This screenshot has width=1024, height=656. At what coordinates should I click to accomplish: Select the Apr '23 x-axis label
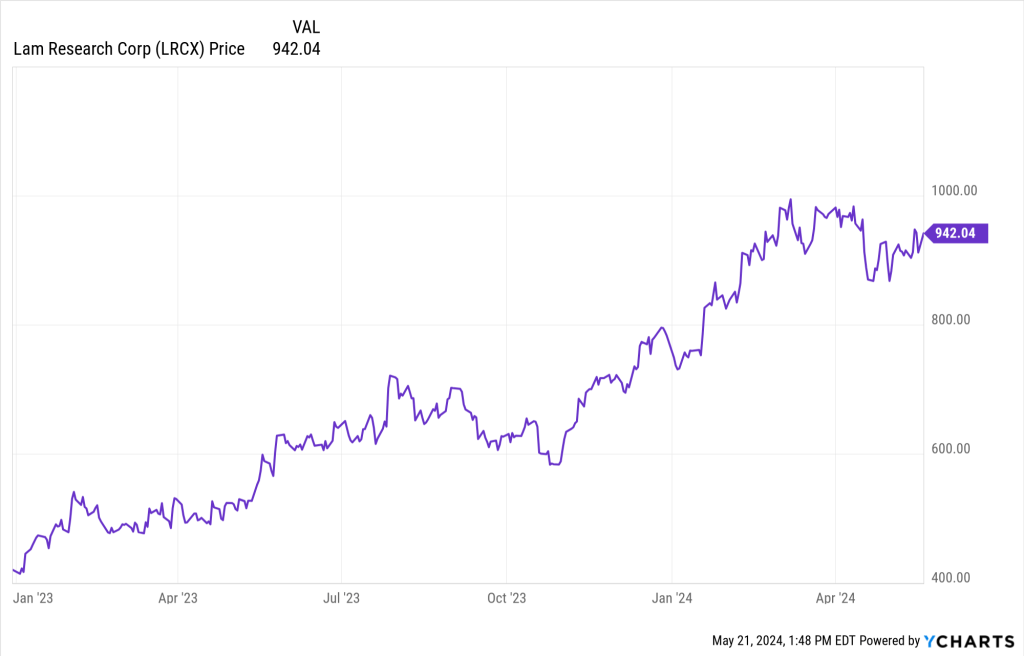pyautogui.click(x=177, y=598)
